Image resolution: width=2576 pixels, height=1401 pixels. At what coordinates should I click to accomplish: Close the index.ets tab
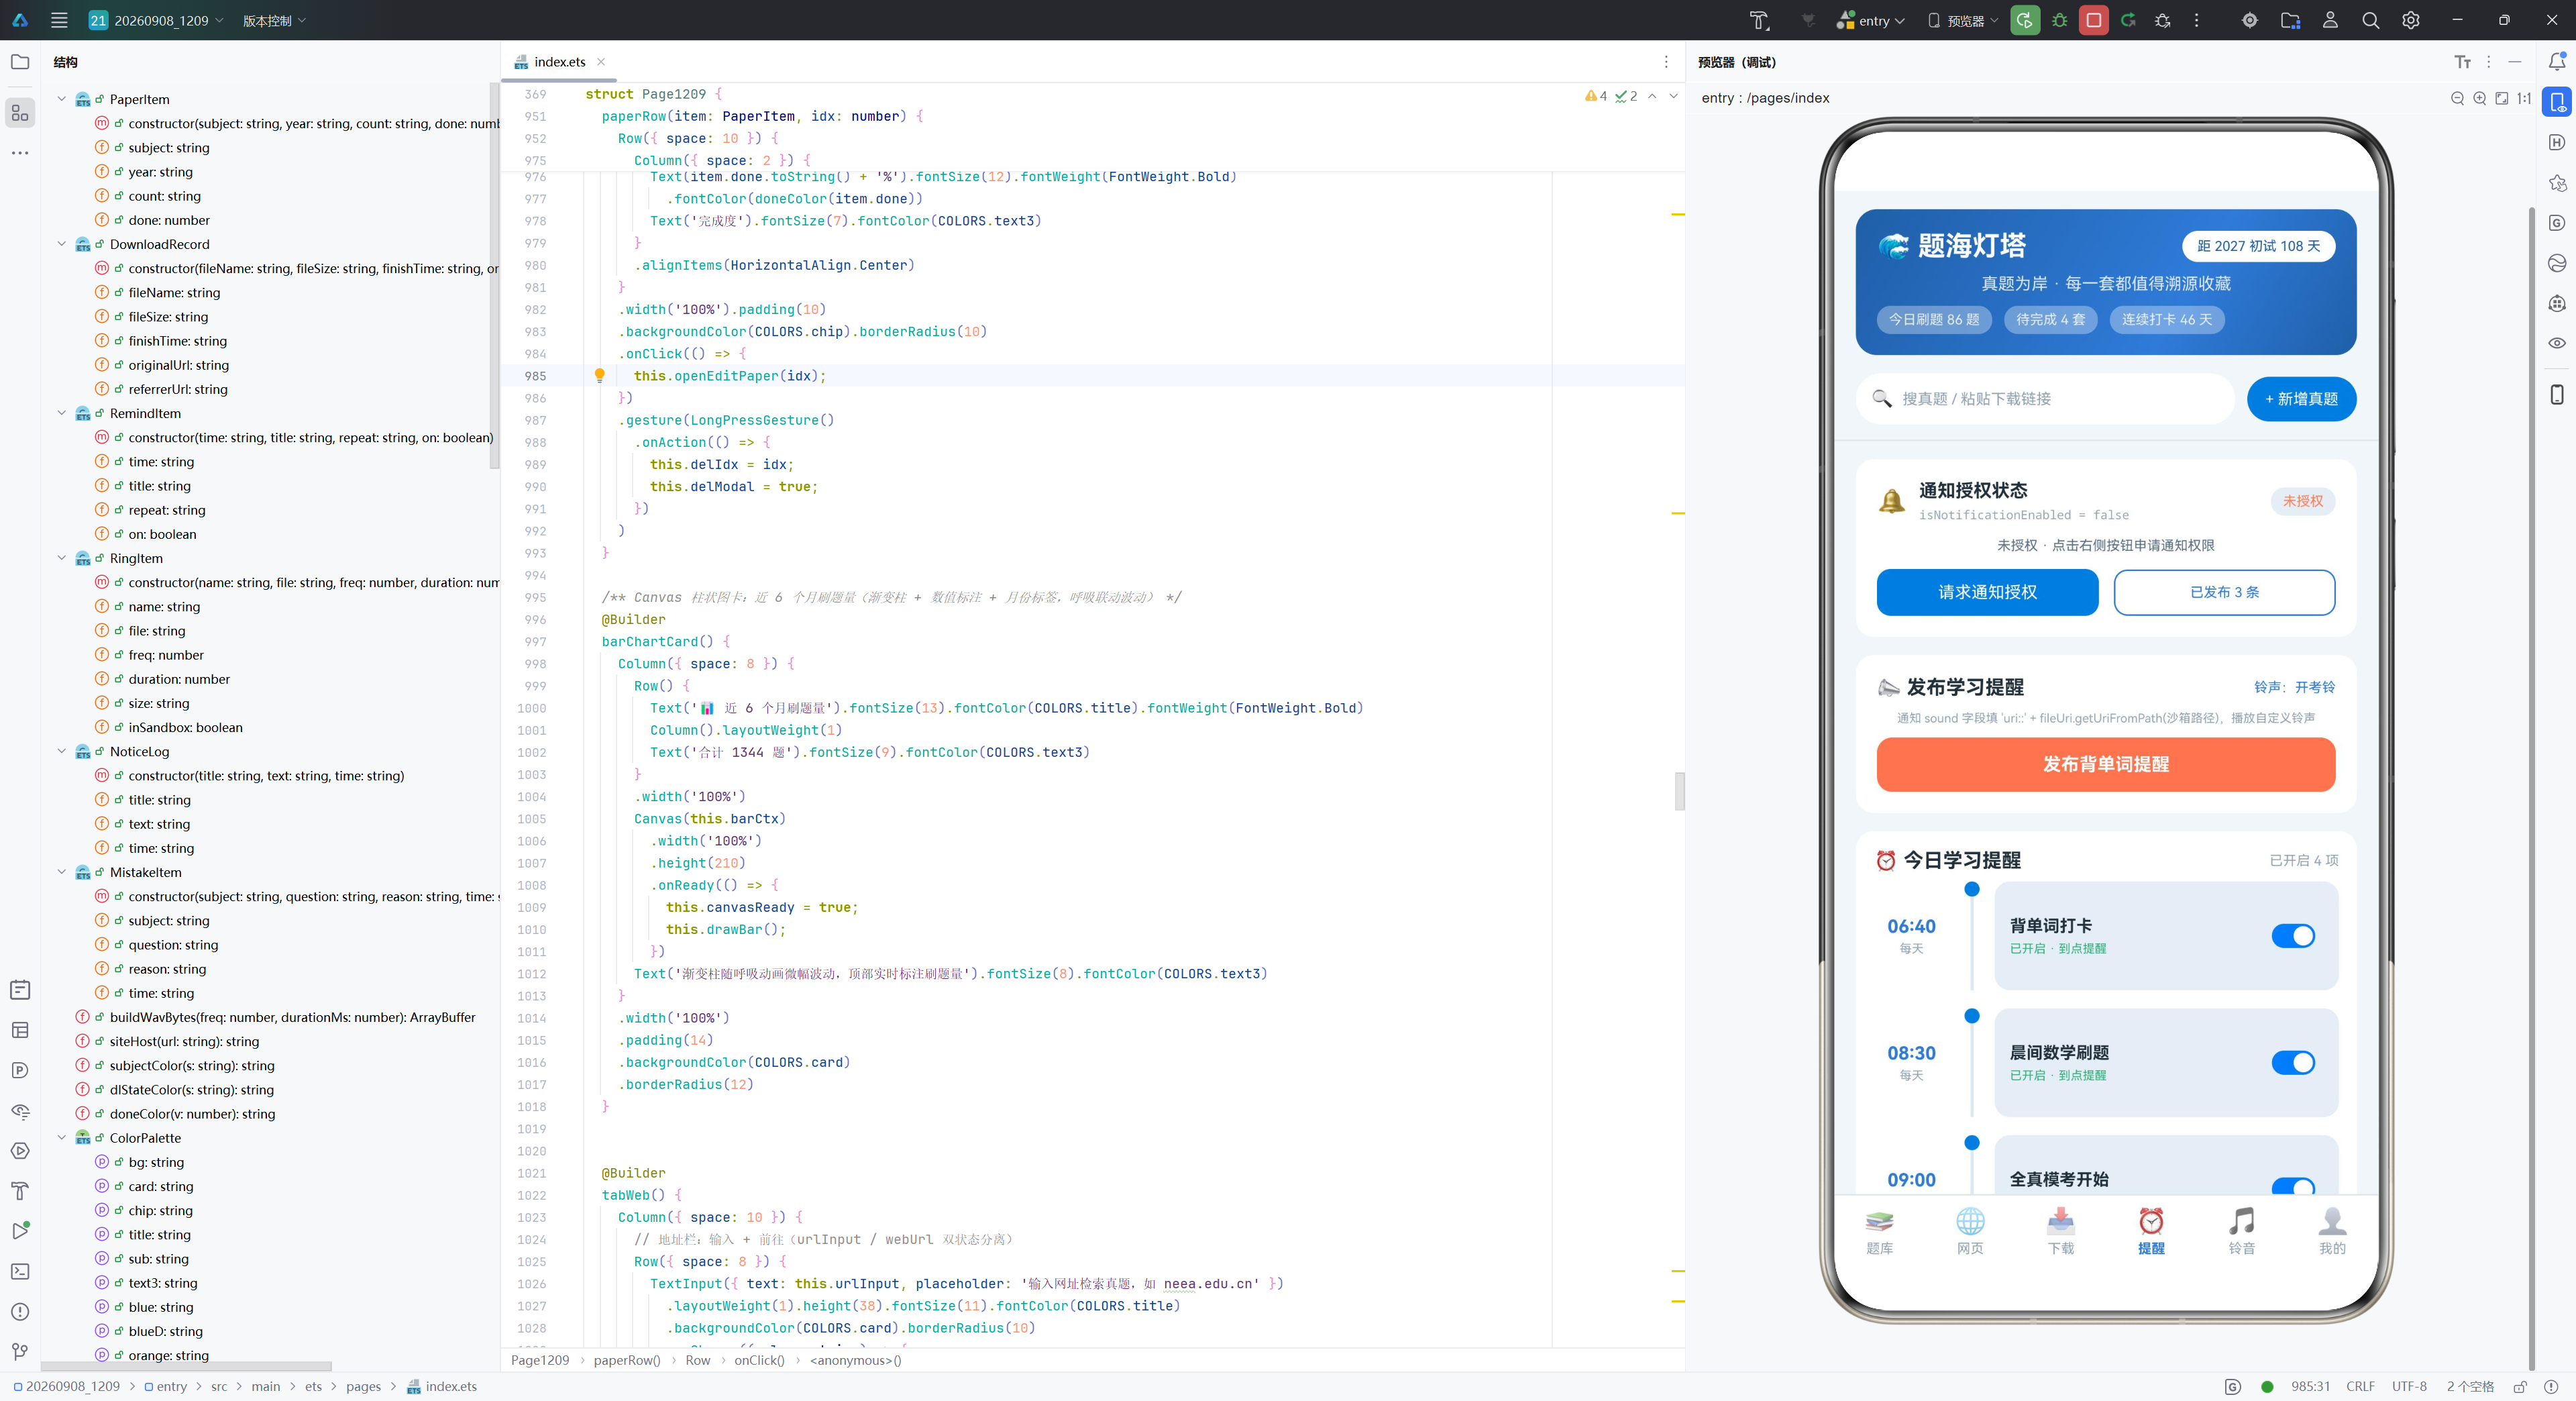[x=601, y=62]
